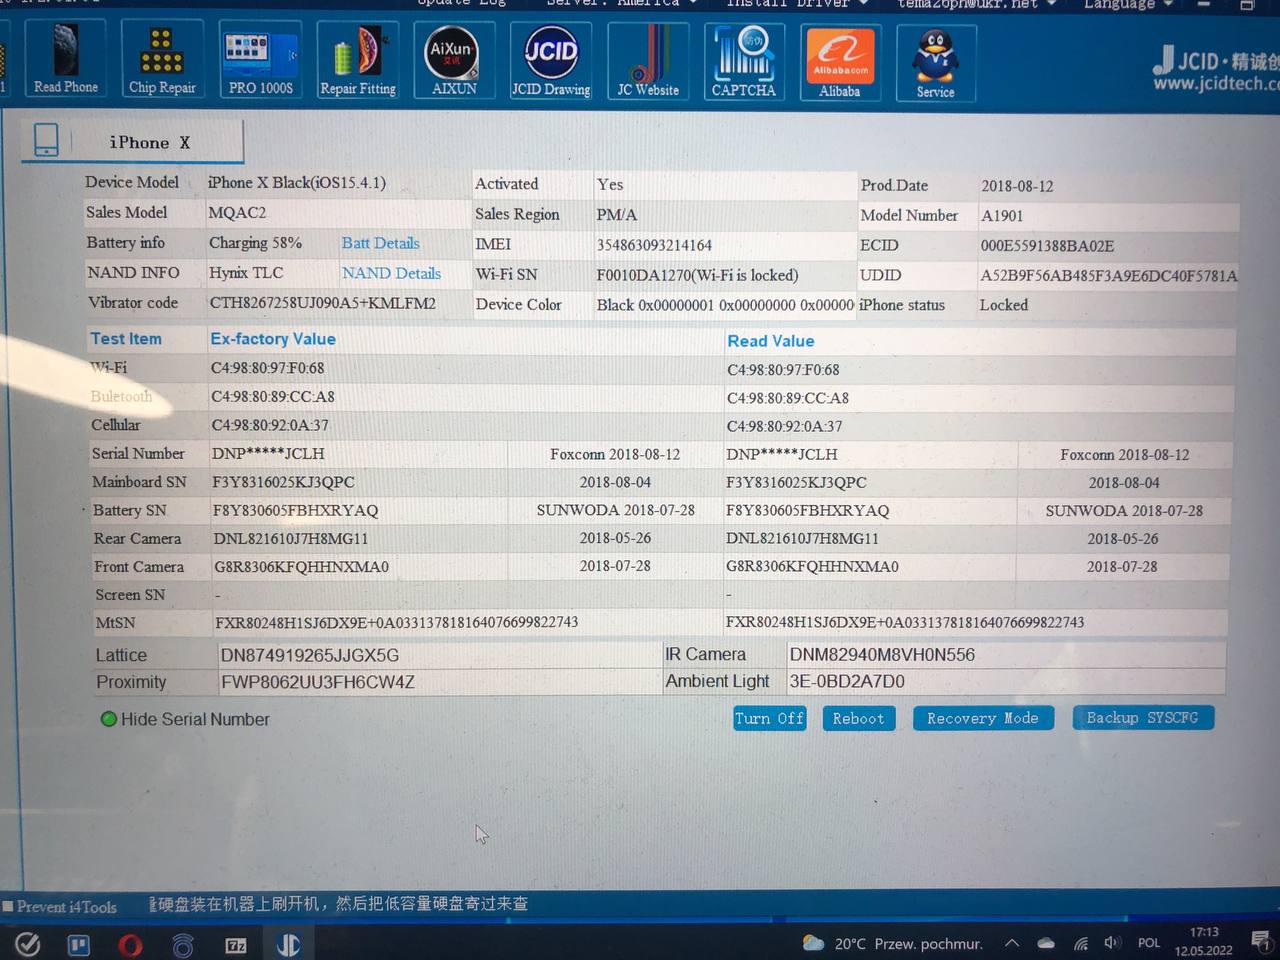
Task: Open the JC Website shortcut
Action: pos(647,63)
